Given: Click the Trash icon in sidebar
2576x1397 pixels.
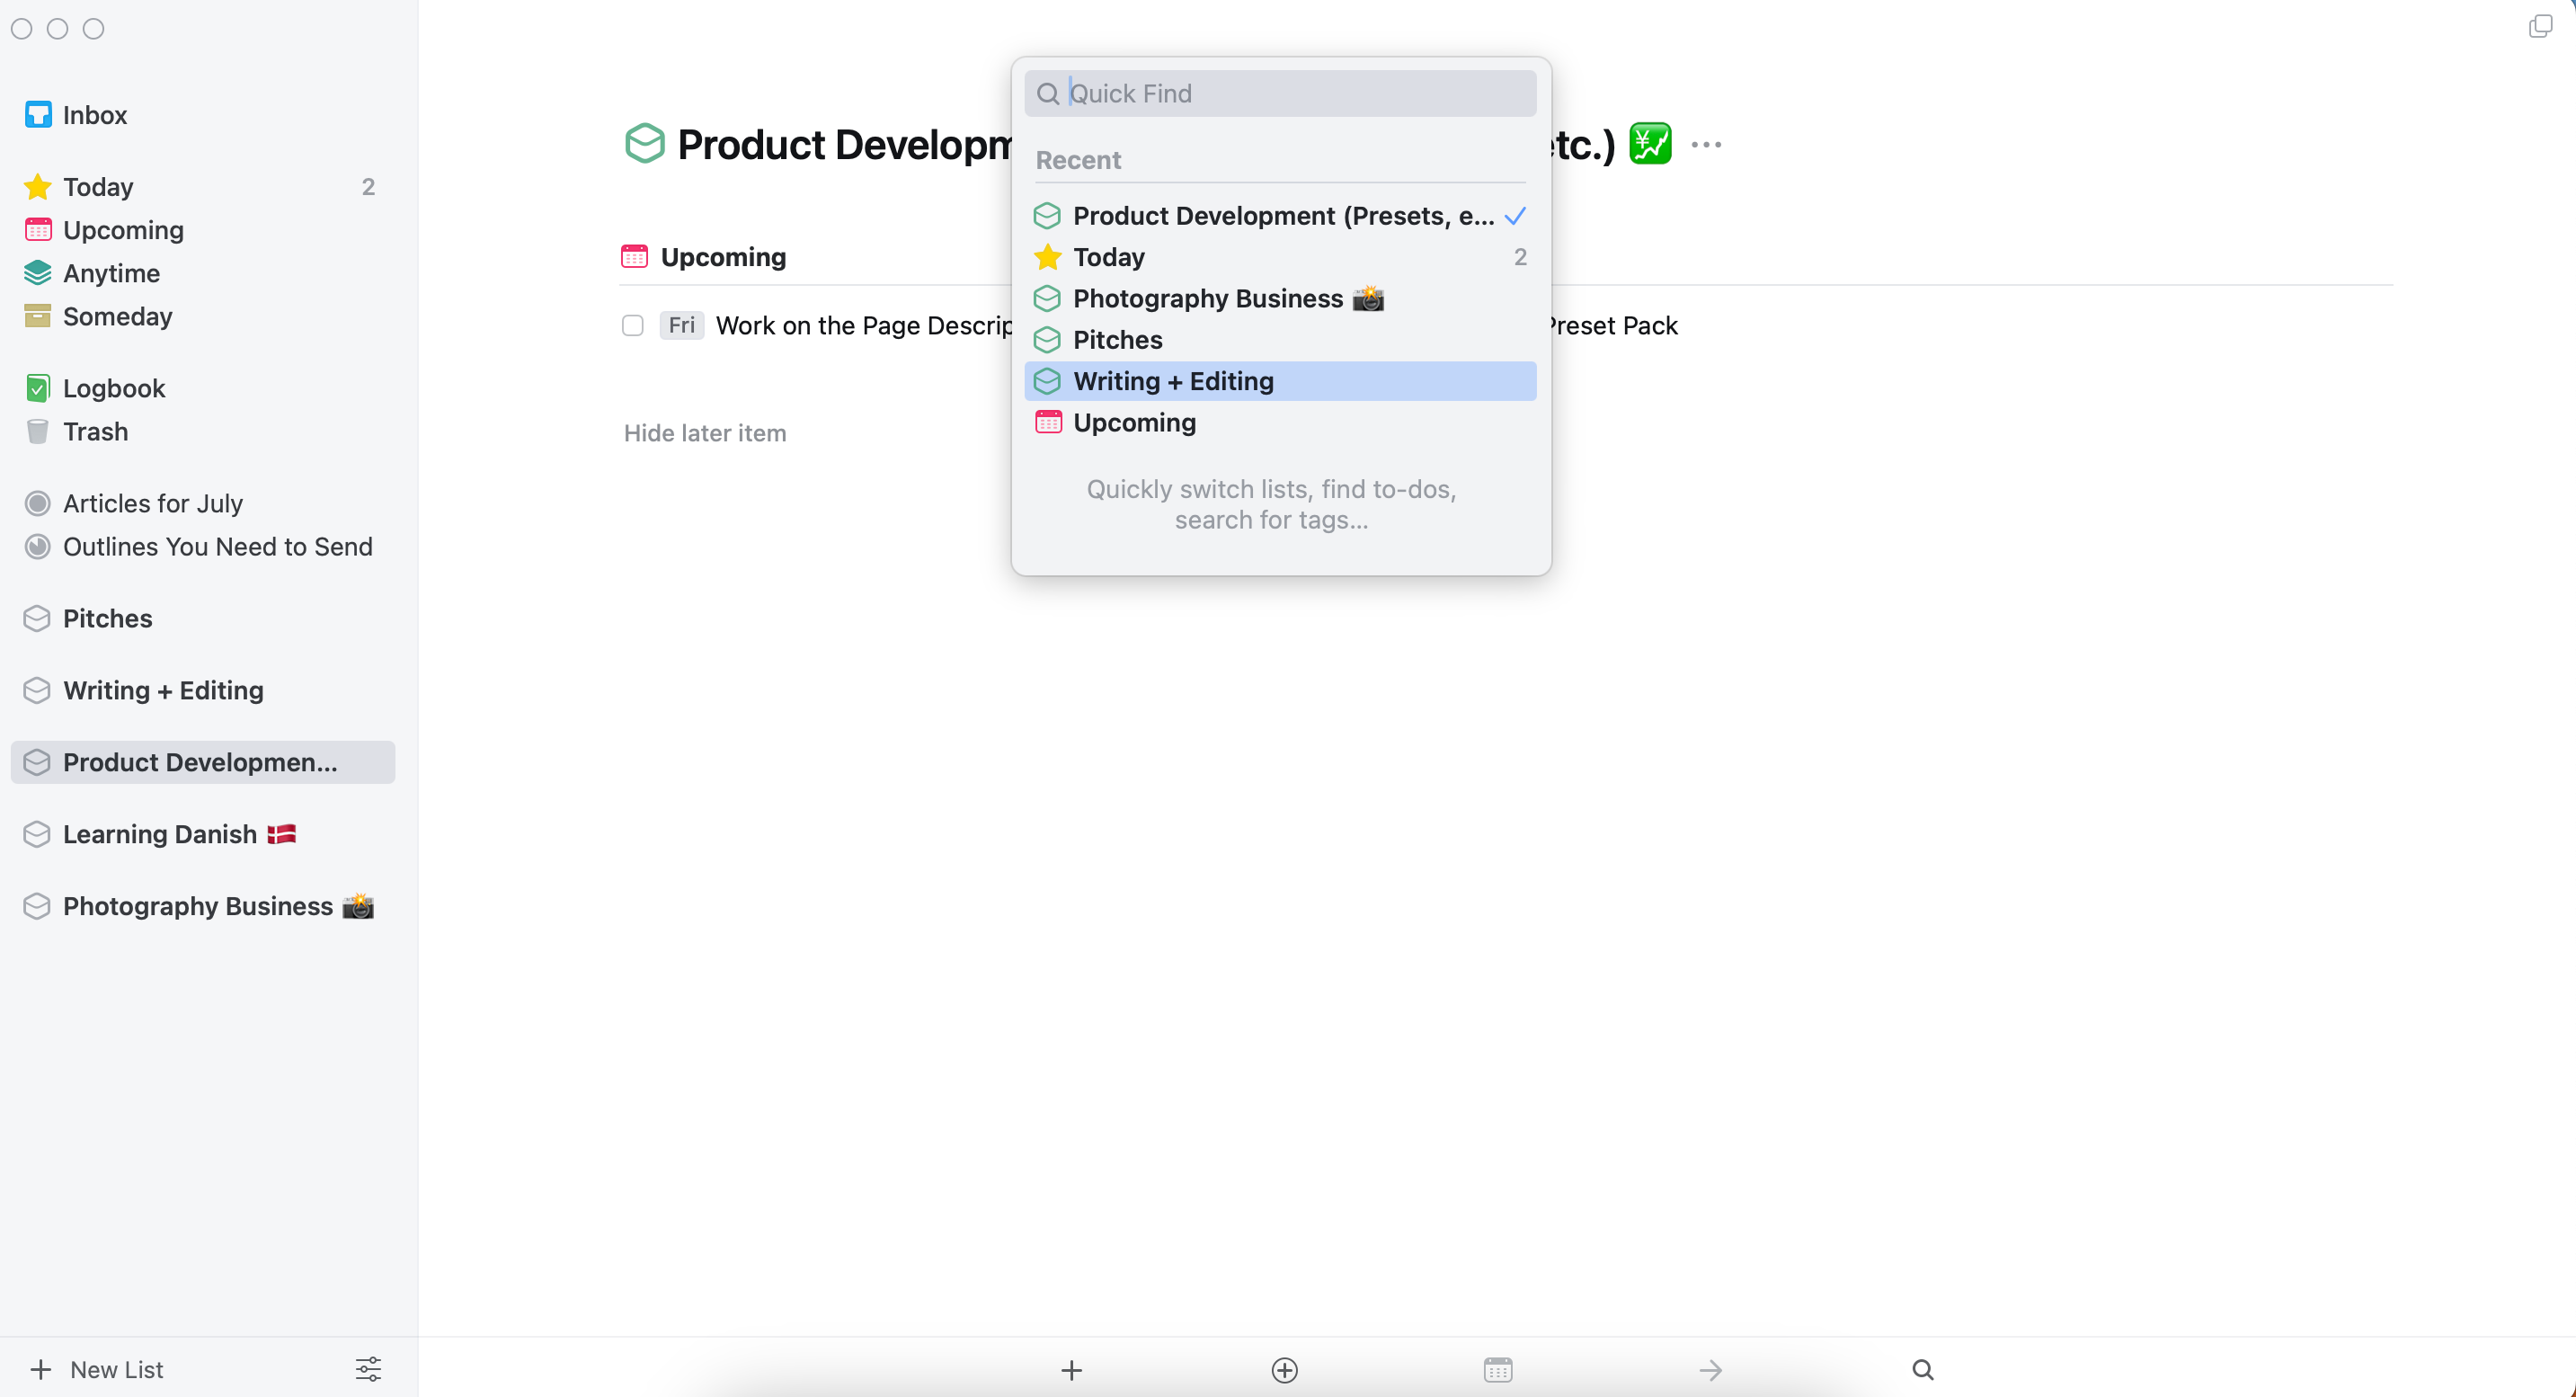Looking at the screenshot, I should pyautogui.click(x=38, y=432).
